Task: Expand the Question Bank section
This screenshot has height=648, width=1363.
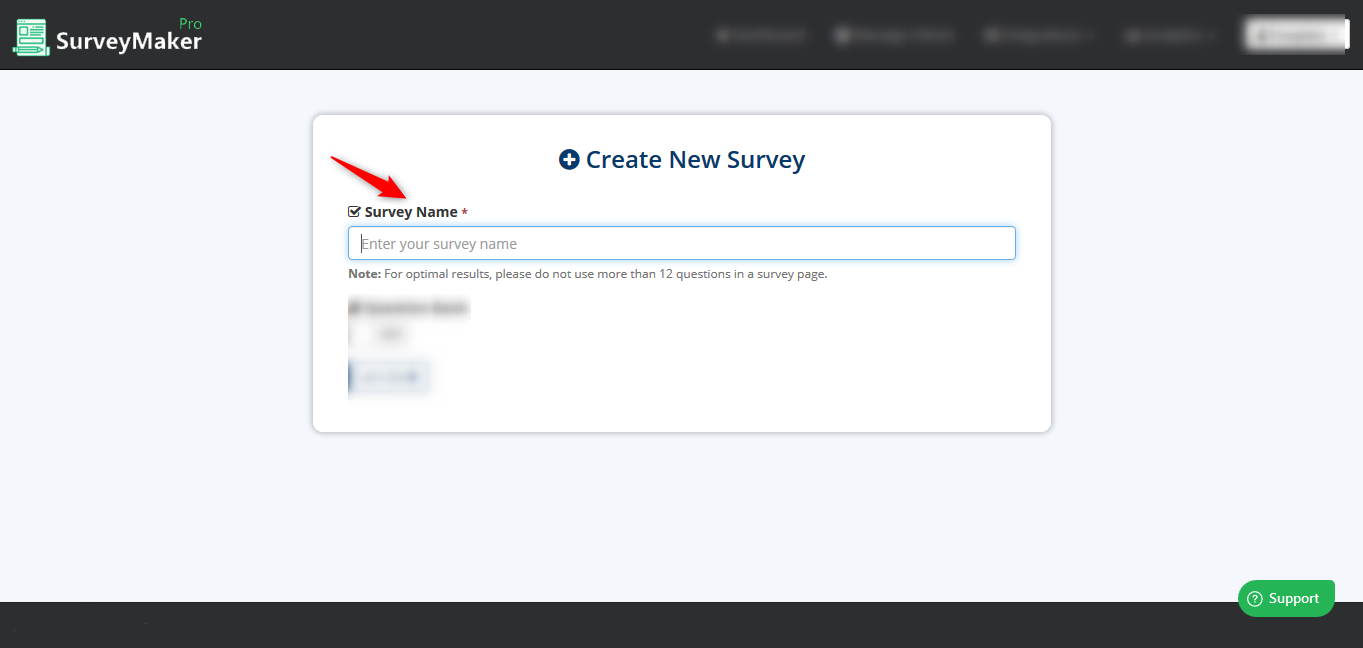Action: (x=408, y=307)
